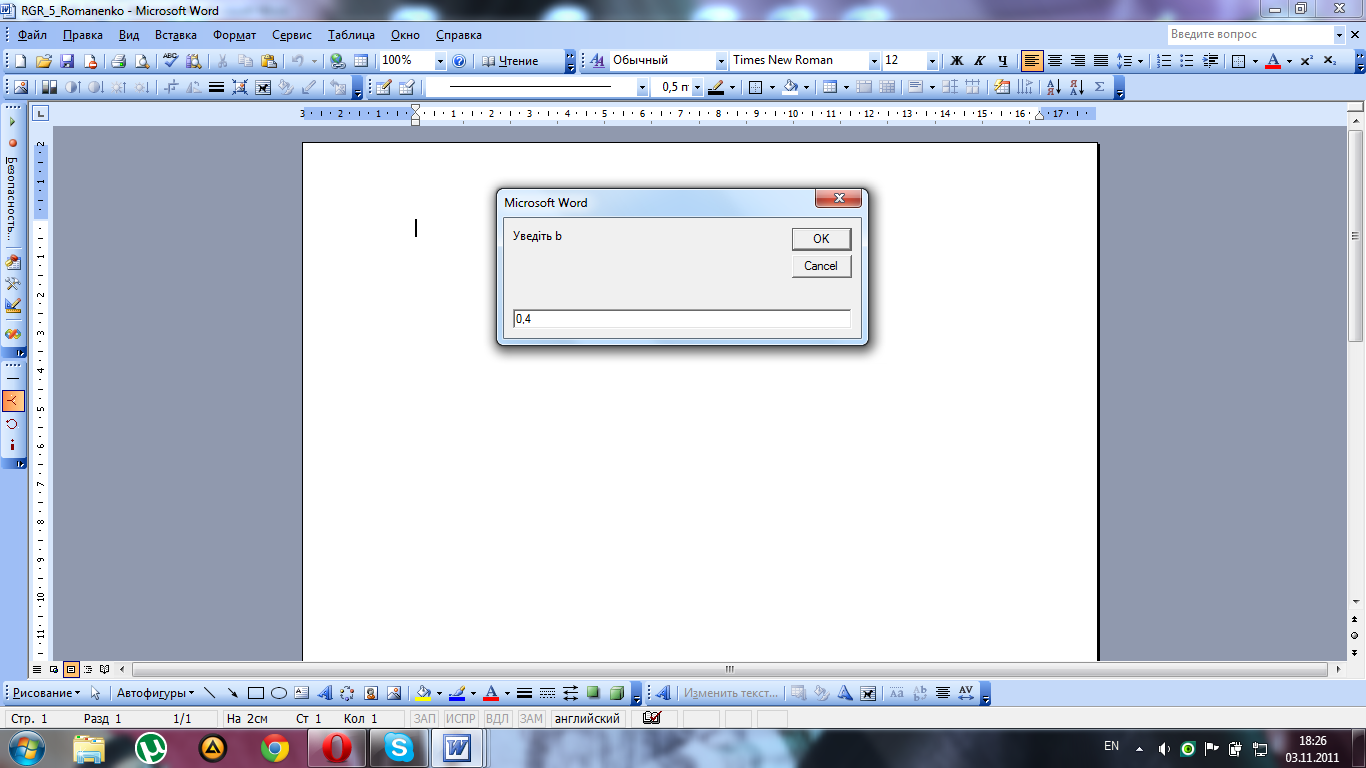The image size is (1366, 768).
Task: Open Print Preview from the toolbar
Action: pyautogui.click(x=142, y=61)
